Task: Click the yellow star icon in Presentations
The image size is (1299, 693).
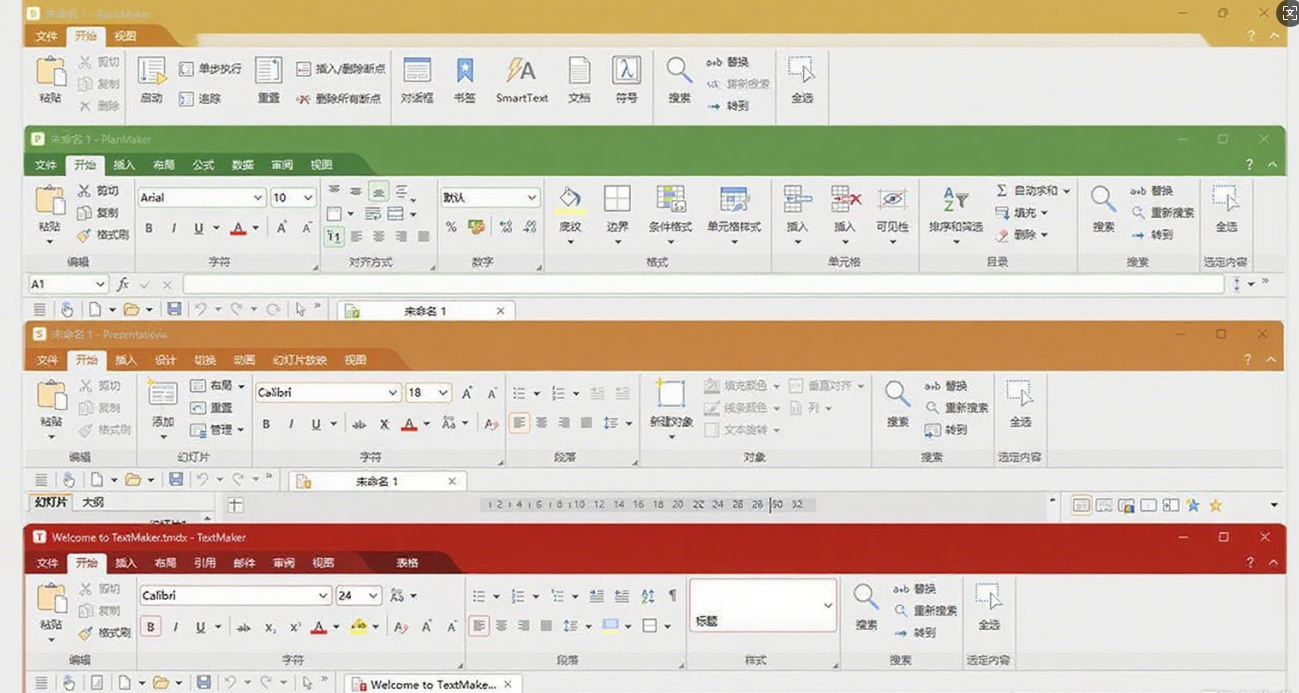Action: [1216, 505]
